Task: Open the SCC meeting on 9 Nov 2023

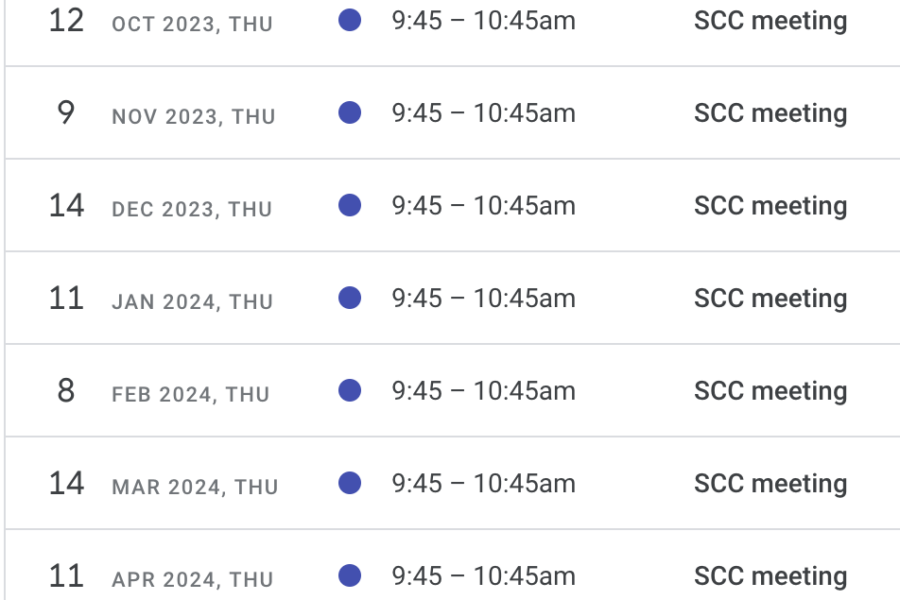Action: [x=770, y=114]
